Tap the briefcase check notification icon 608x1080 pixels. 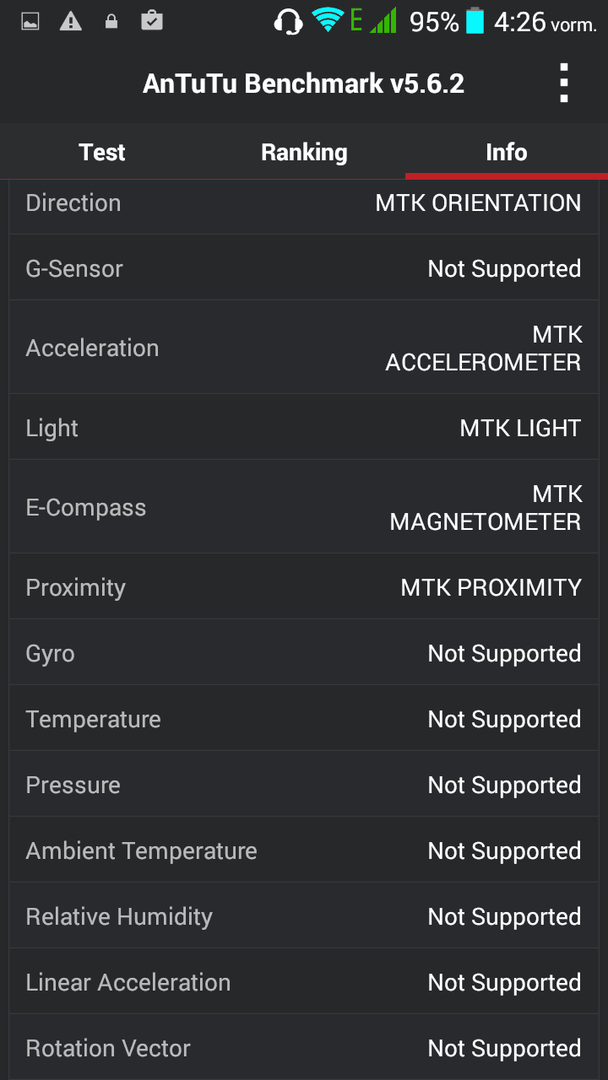click(x=151, y=21)
